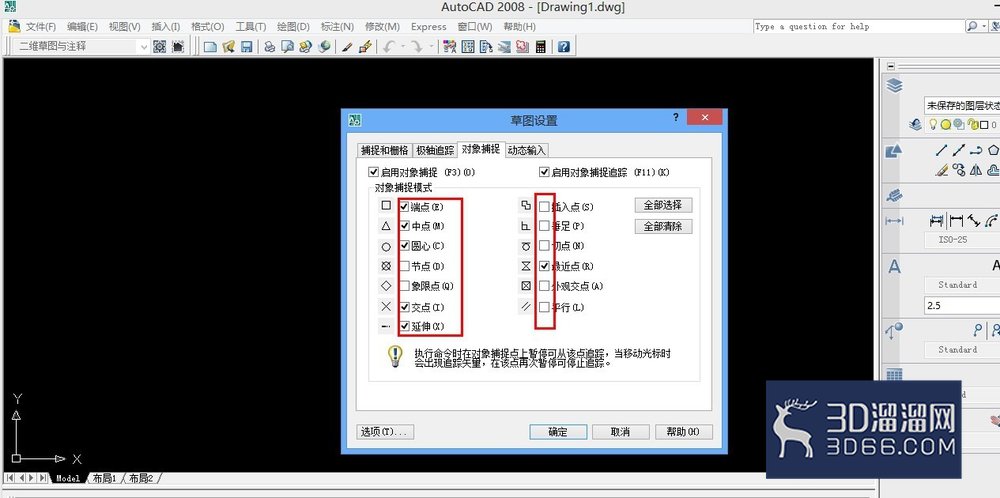Select the Line tool in dashboard
1000x498 pixels.
point(941,150)
